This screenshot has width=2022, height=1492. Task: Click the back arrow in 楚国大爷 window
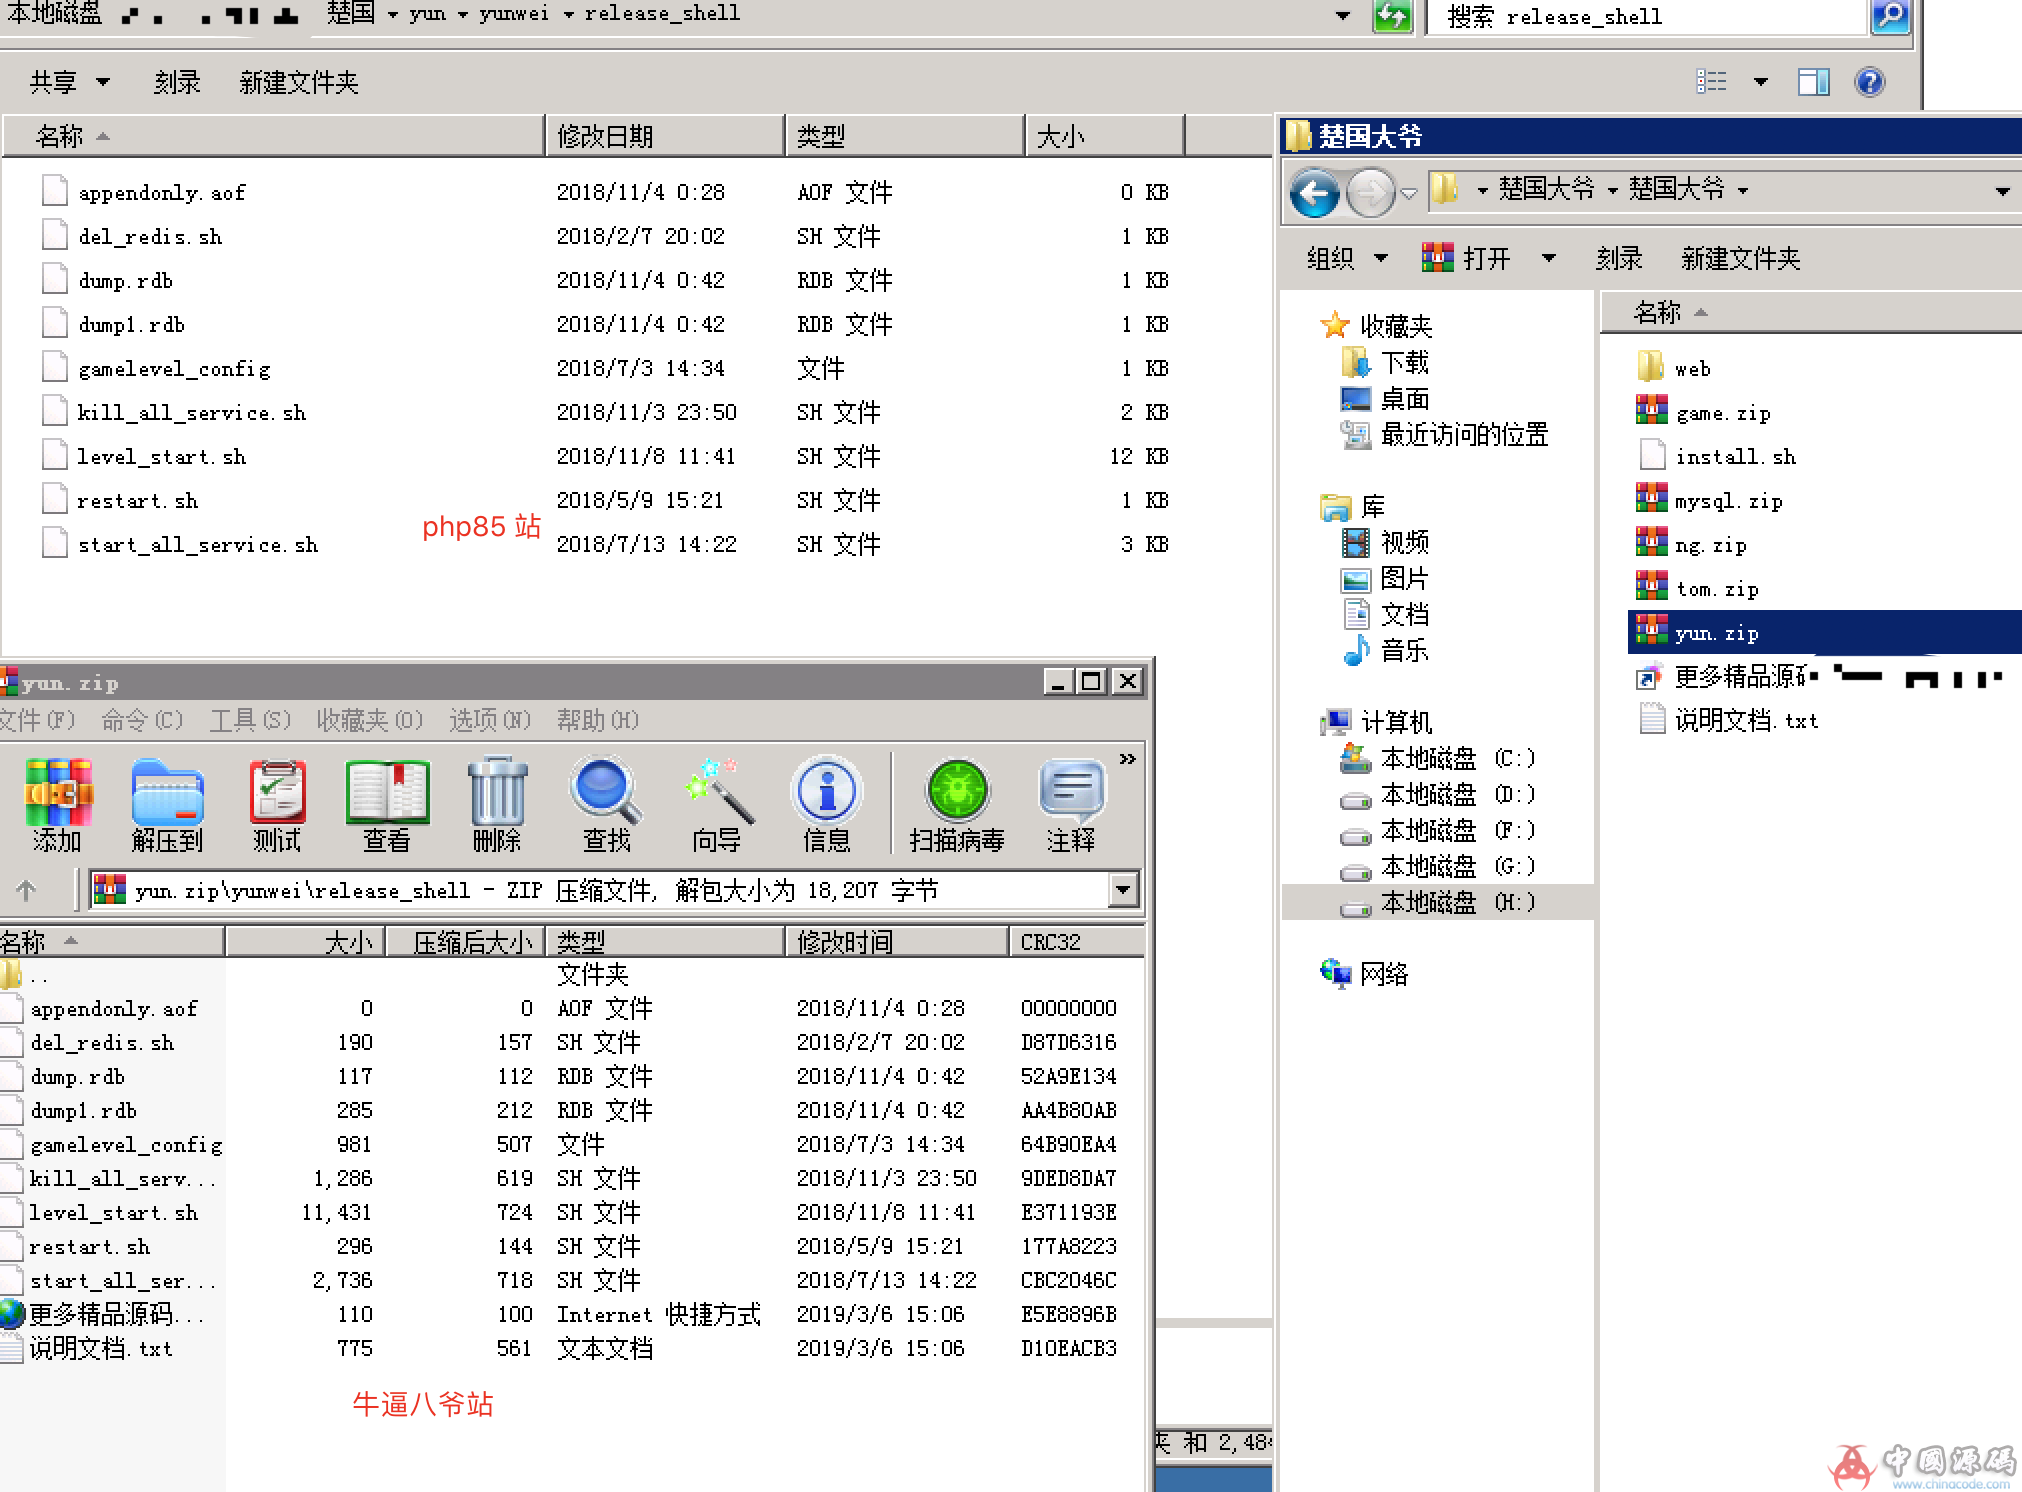click(x=1314, y=192)
